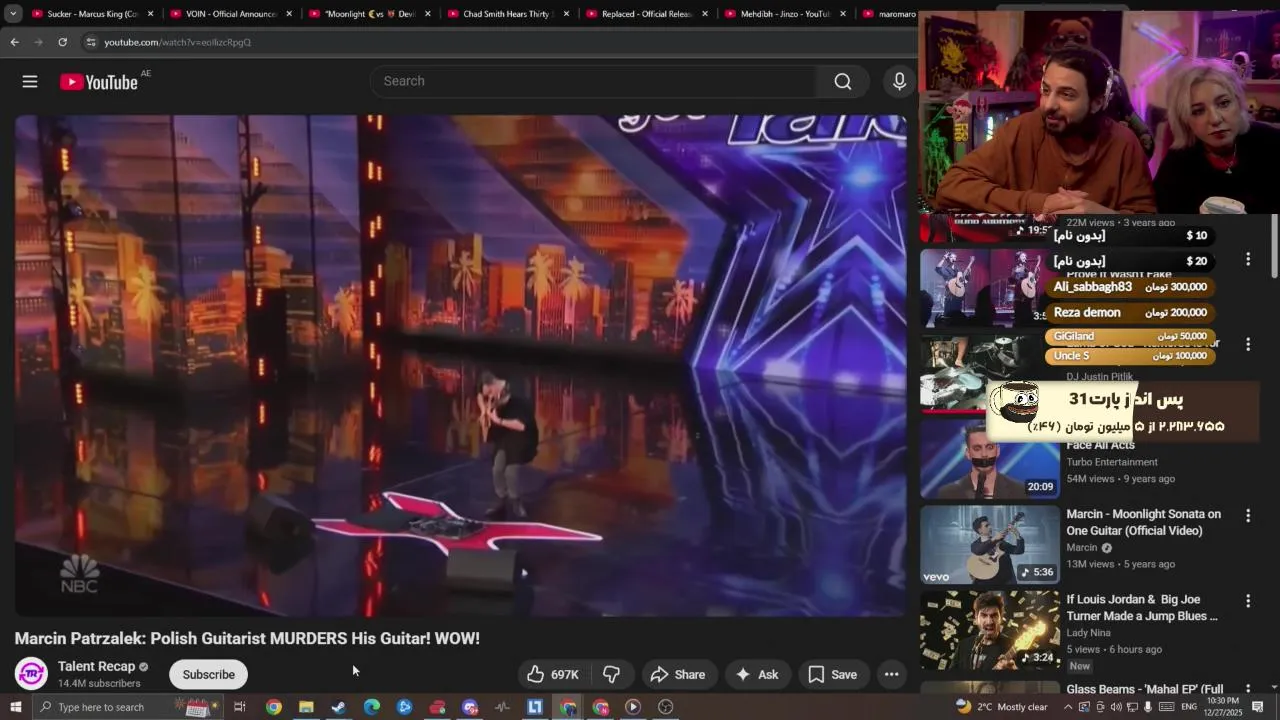Viewport: 1280px width, 720px height.
Task: Click the youtube.com address bar URL
Action: point(178,42)
